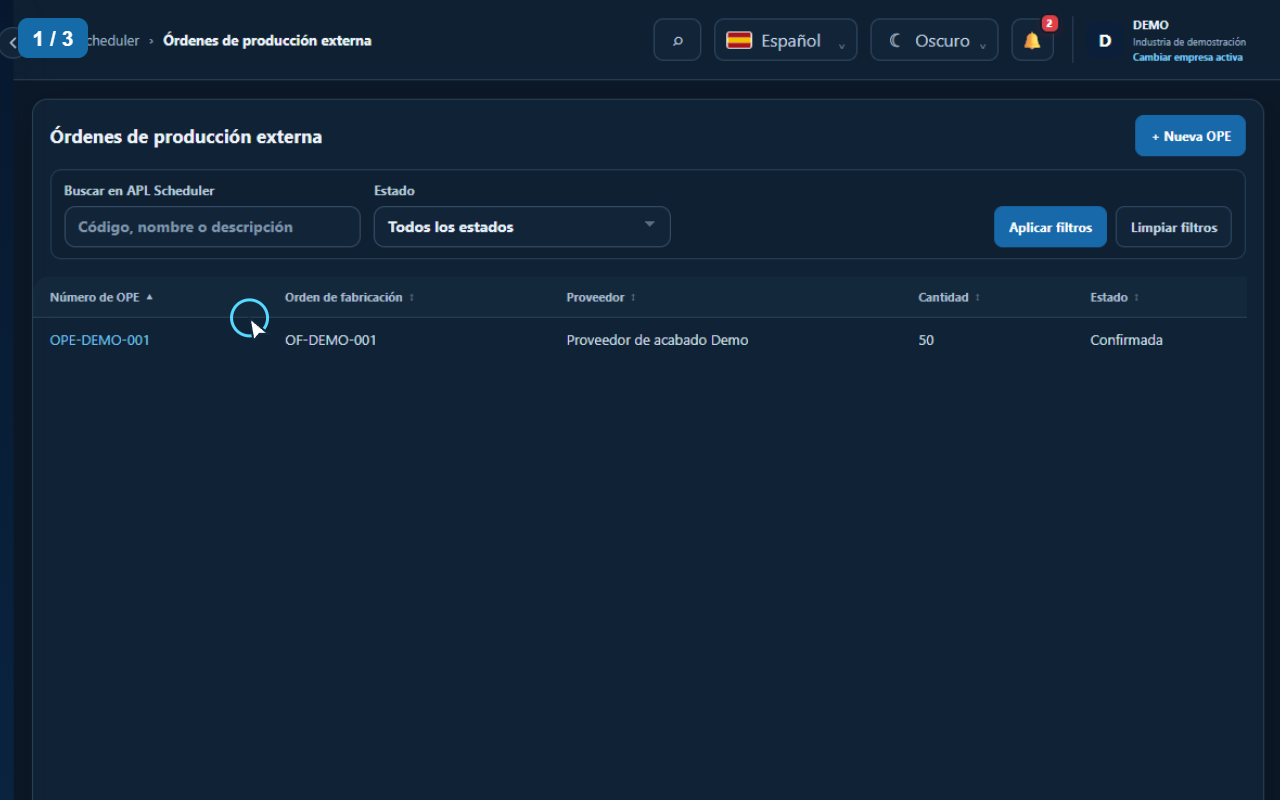Click Aplicar filtros button
The image size is (1280, 800).
click(x=1050, y=227)
